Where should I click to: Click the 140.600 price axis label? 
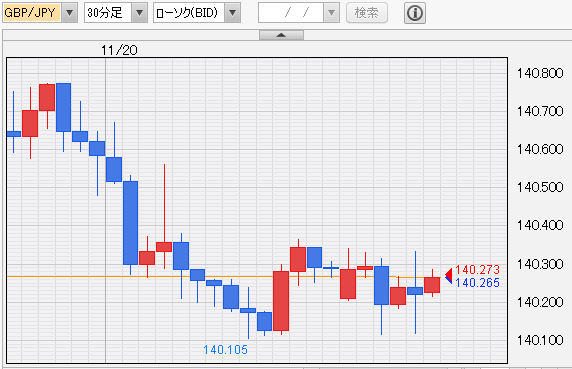coord(540,149)
